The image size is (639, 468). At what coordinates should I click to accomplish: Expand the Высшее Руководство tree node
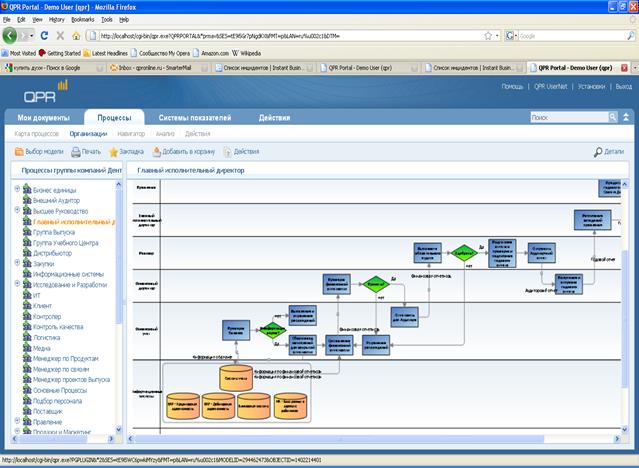17,210
